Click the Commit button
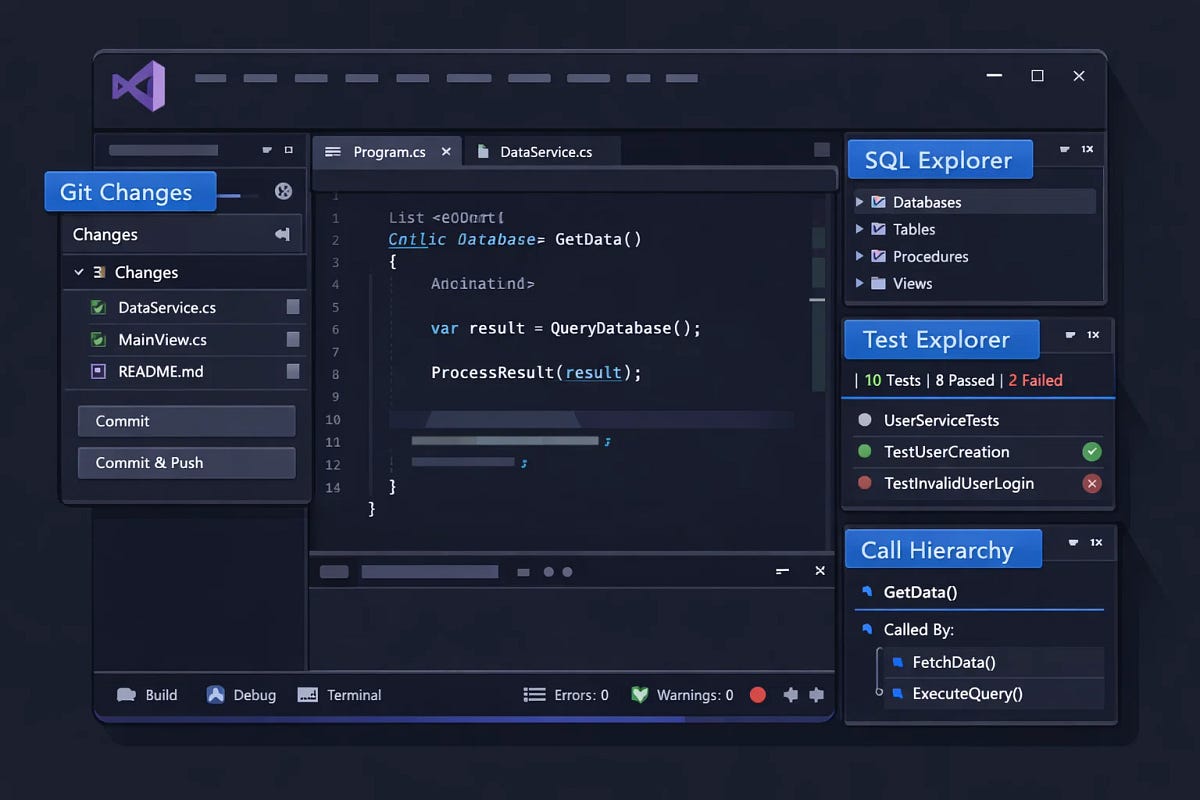The width and height of the screenshot is (1200, 800). pyautogui.click(x=186, y=421)
